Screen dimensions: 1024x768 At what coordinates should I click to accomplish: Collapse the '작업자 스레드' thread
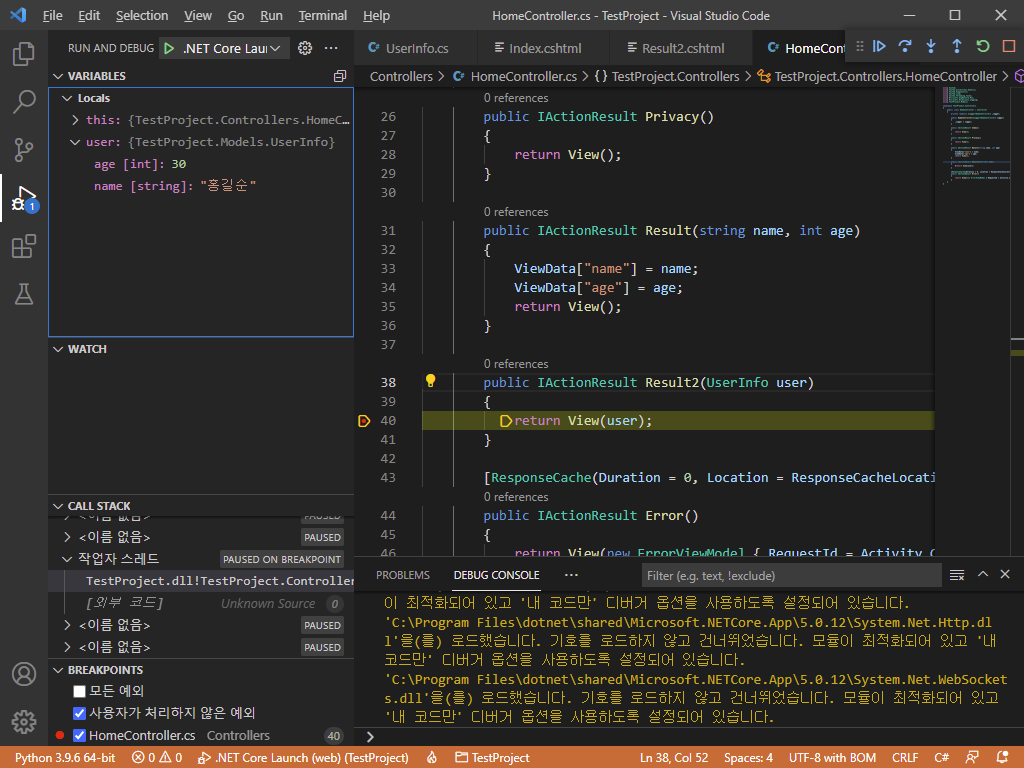pyautogui.click(x=67, y=559)
